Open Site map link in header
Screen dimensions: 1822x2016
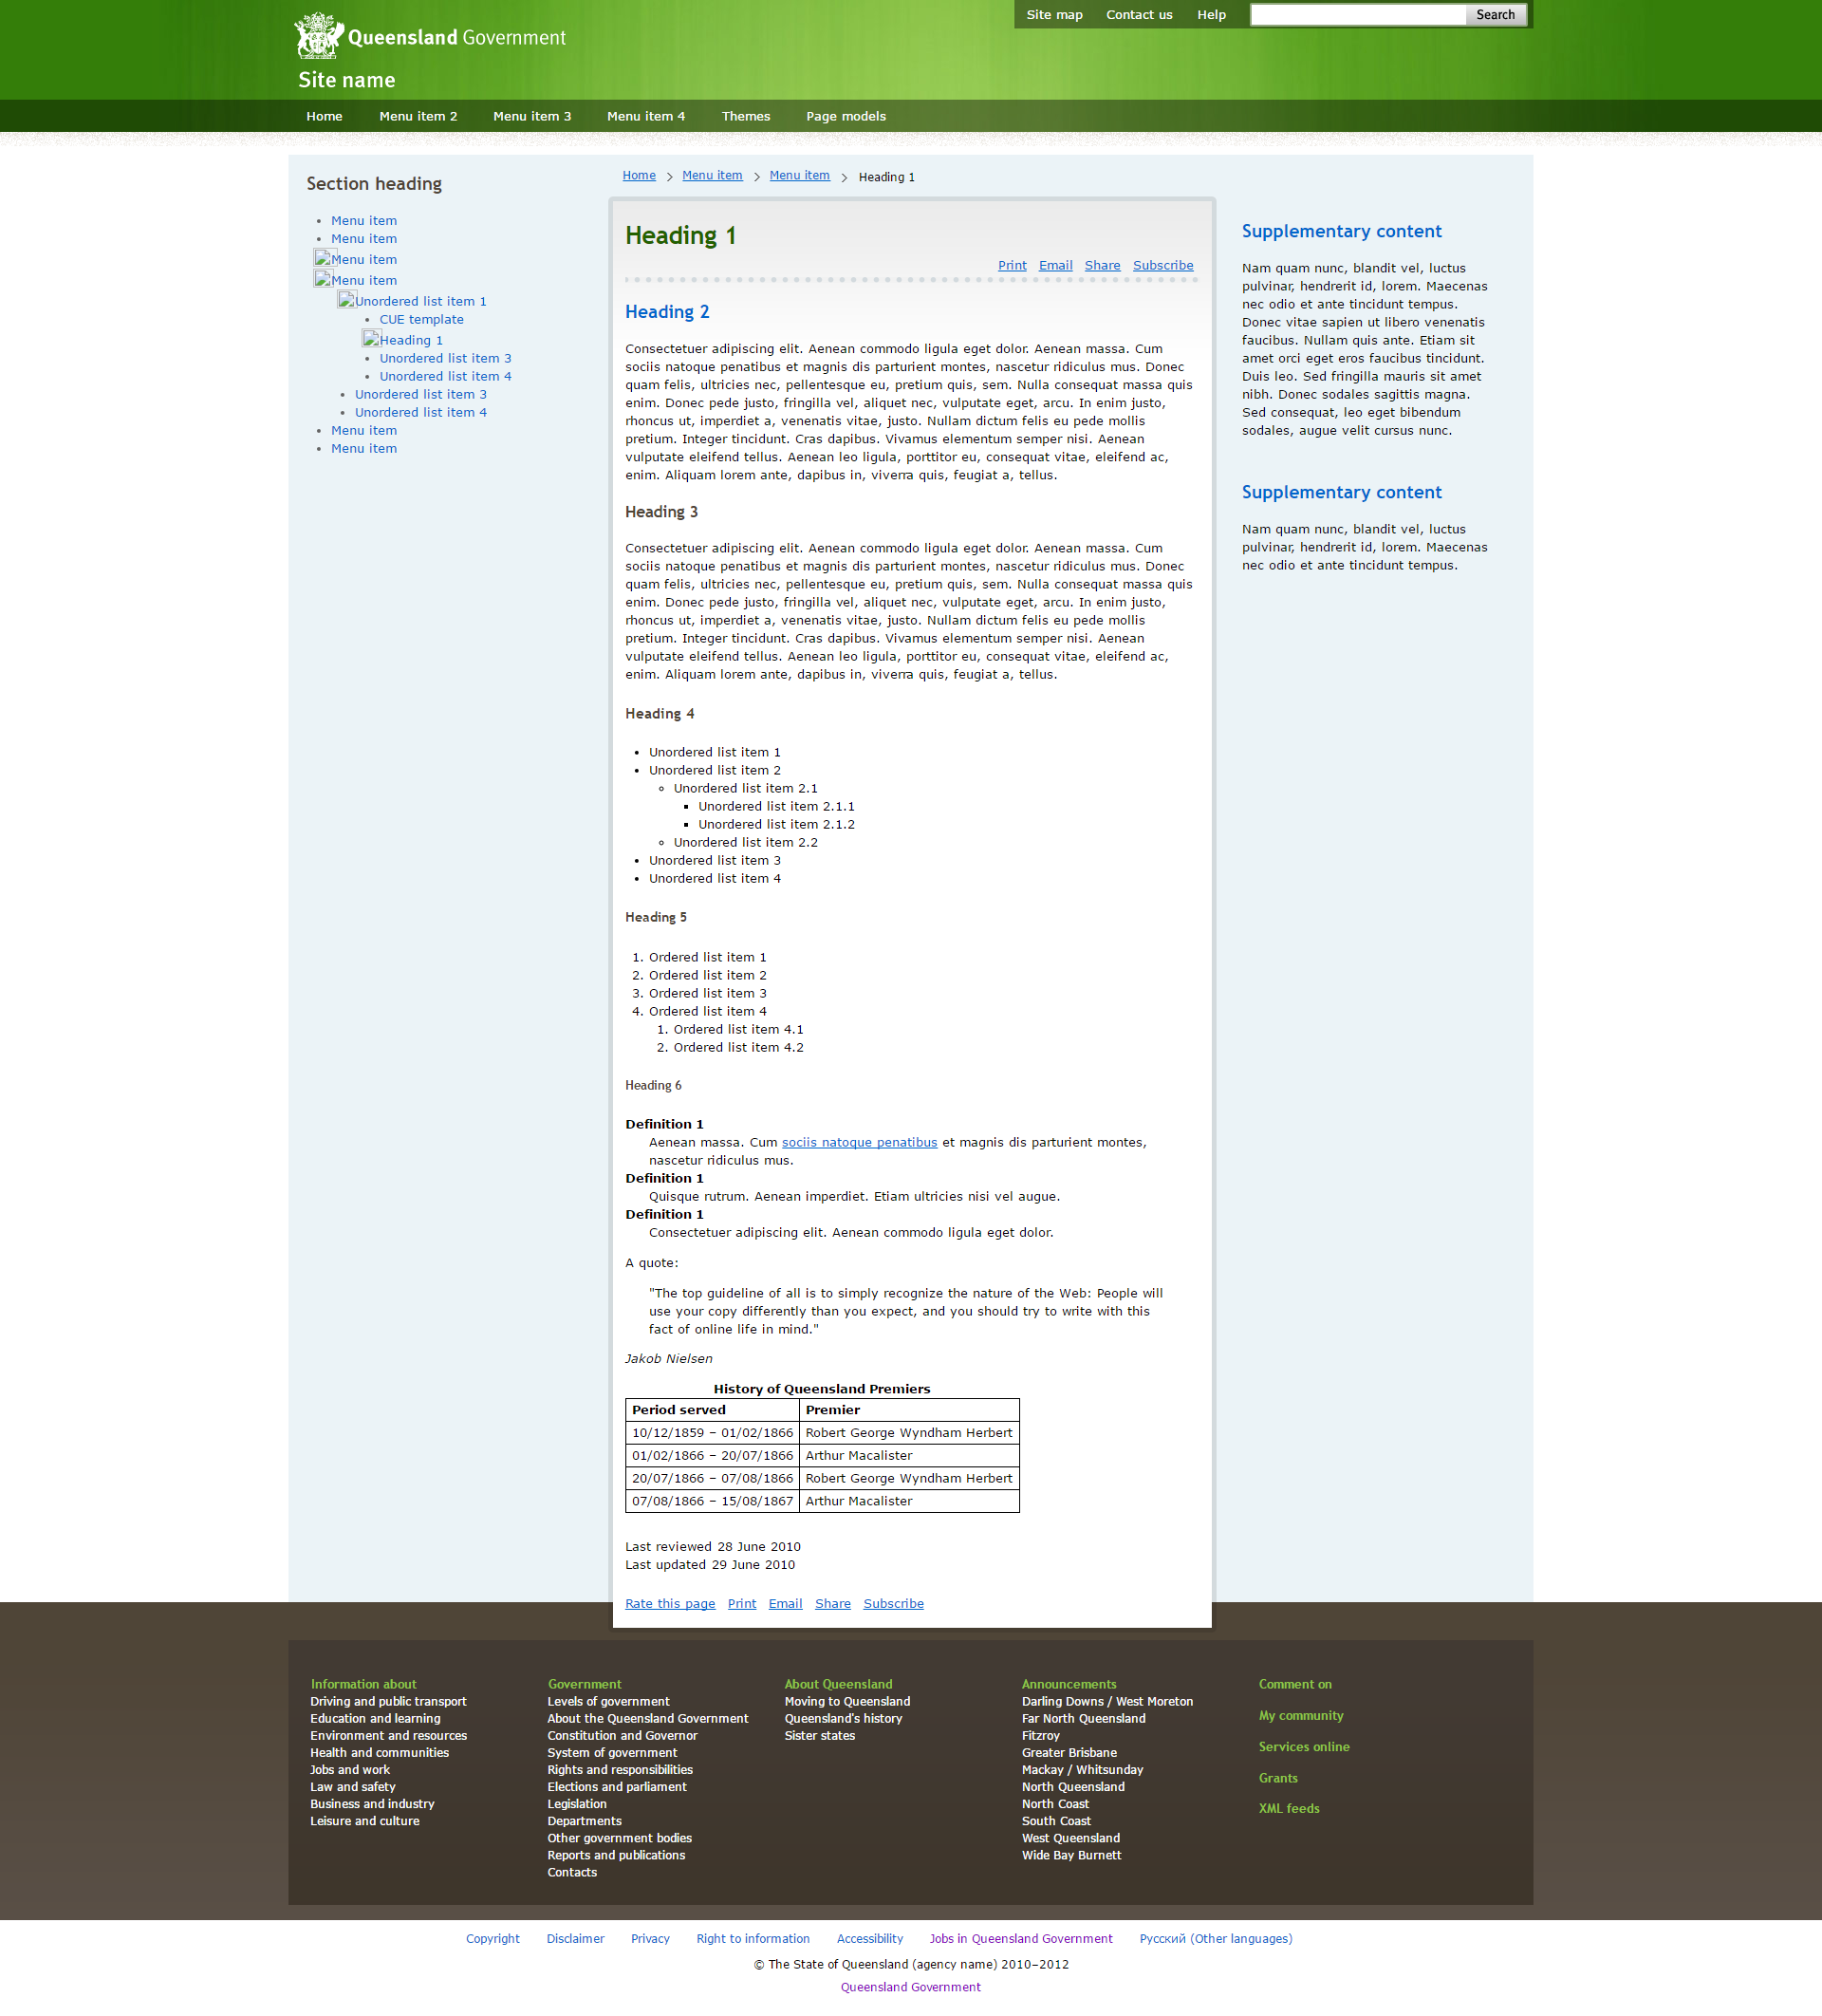tap(1053, 14)
